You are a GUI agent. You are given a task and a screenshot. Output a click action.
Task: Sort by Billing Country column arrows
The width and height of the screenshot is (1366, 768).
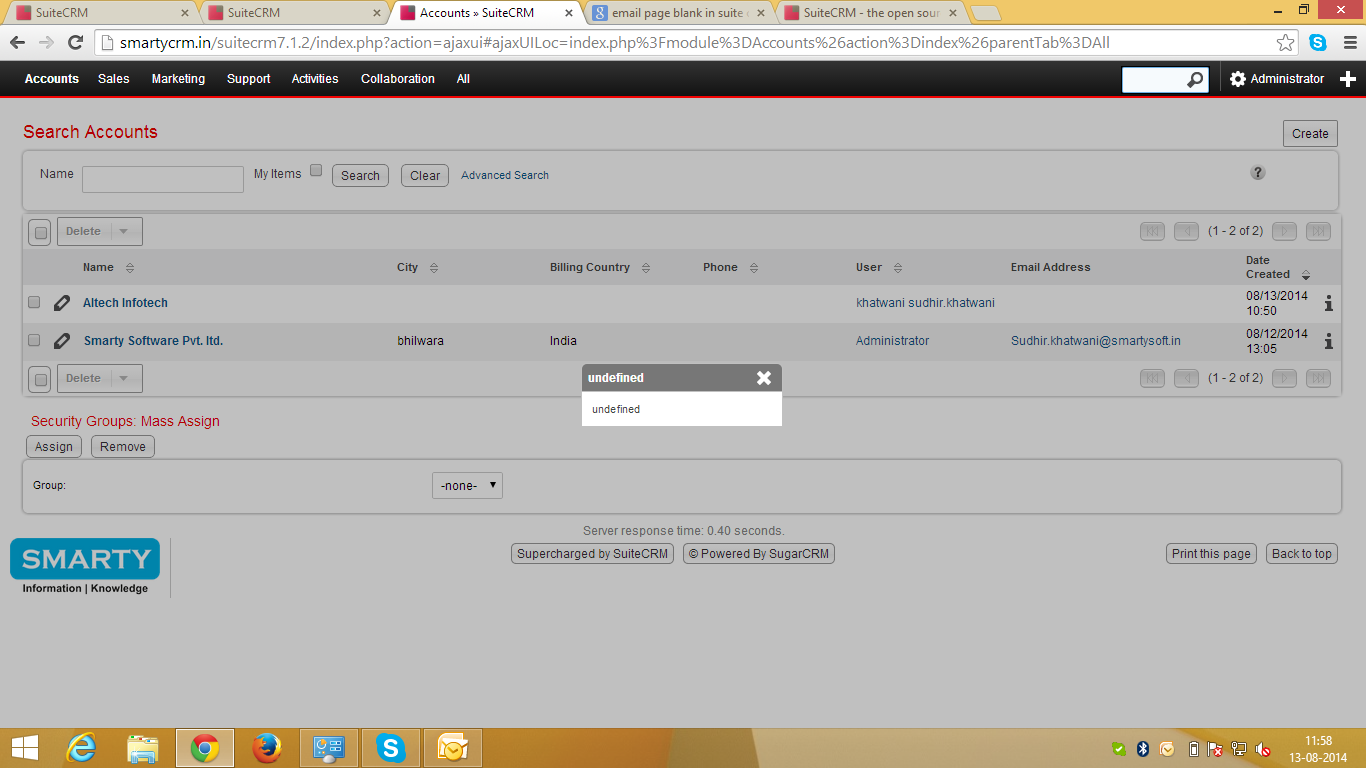[x=646, y=268]
